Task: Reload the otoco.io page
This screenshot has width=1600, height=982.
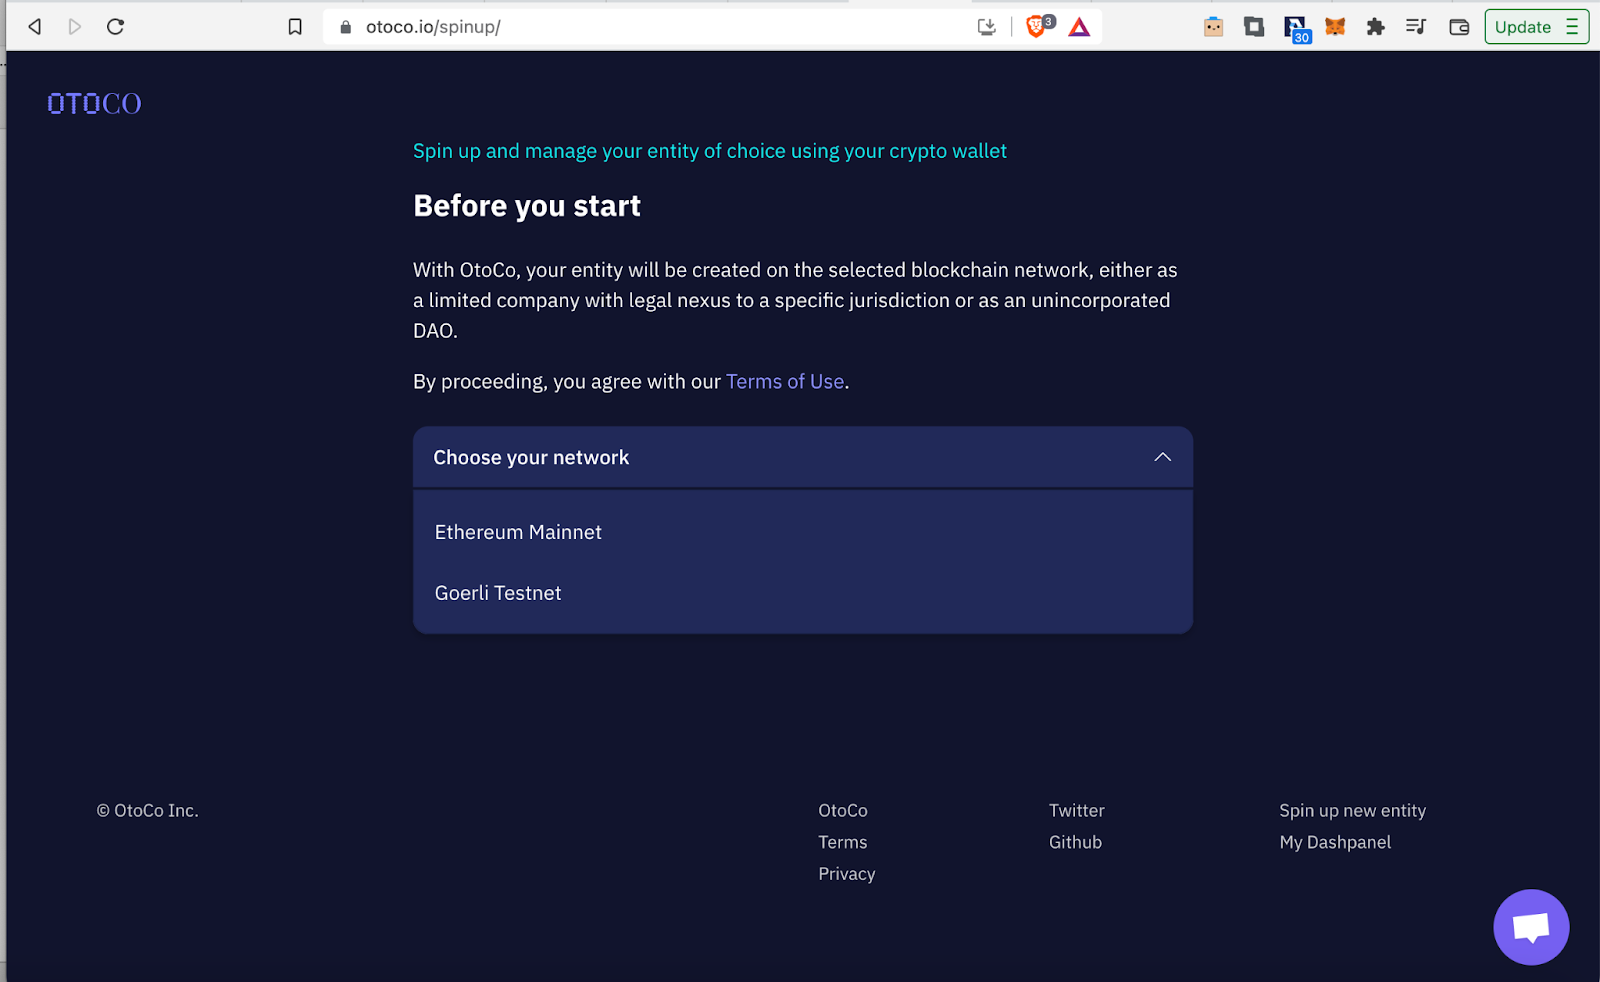Action: coord(116,27)
